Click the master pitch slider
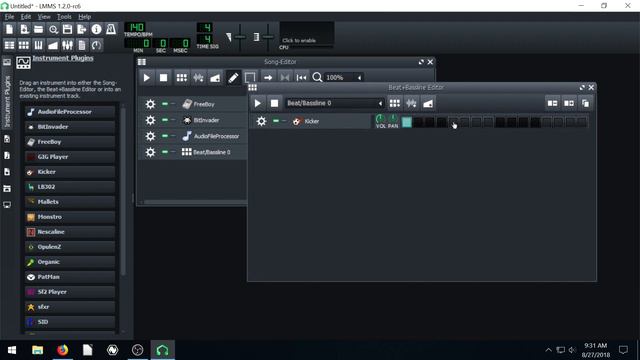This screenshot has width=640, height=360. [x=268, y=37]
